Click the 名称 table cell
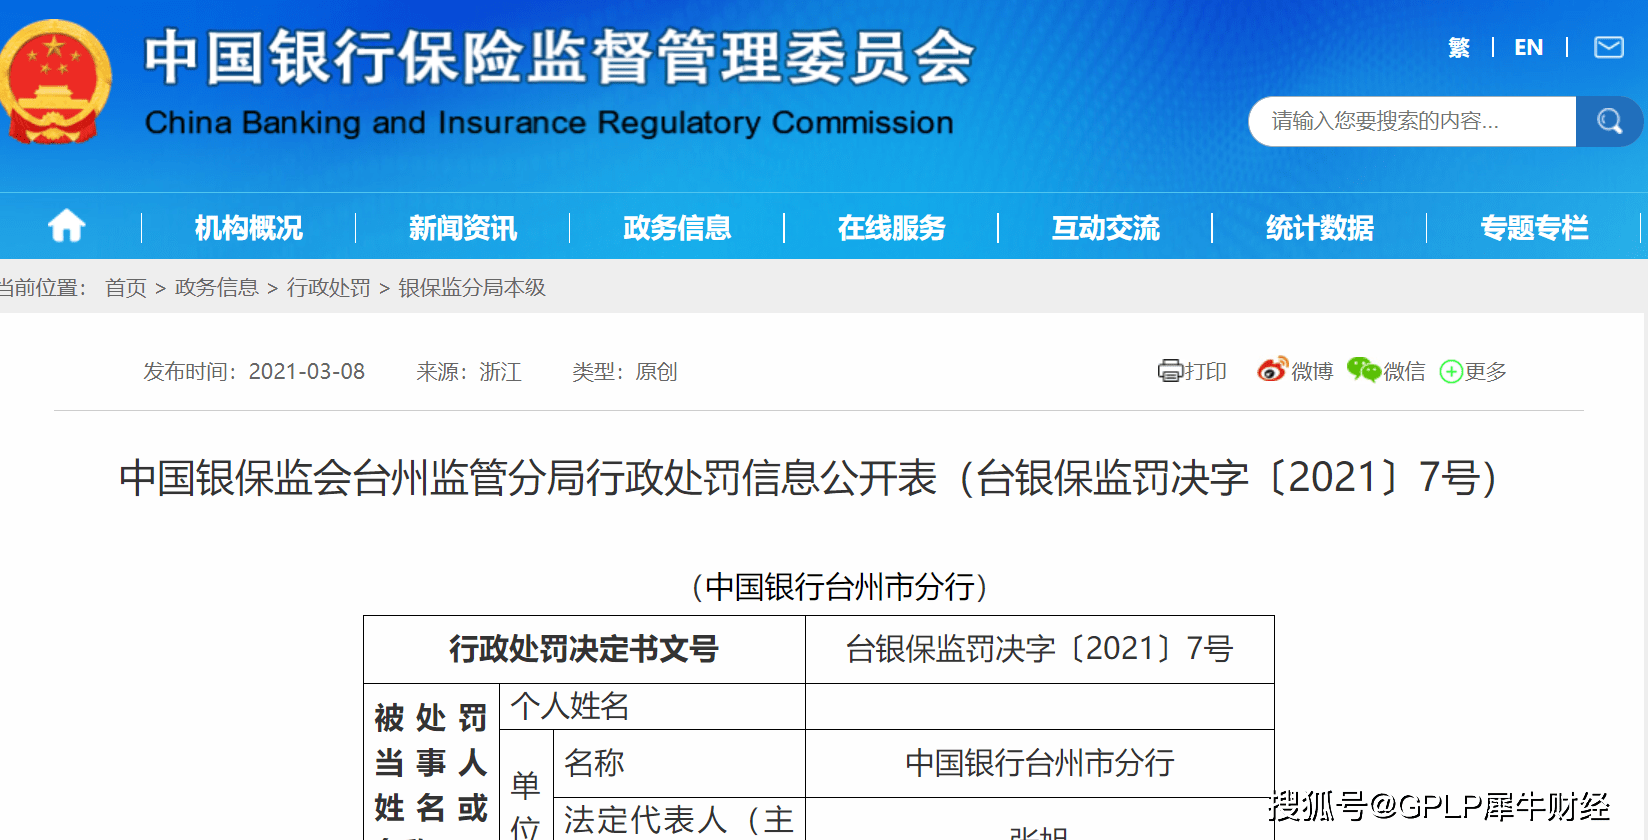This screenshot has height=840, width=1648. [680, 763]
